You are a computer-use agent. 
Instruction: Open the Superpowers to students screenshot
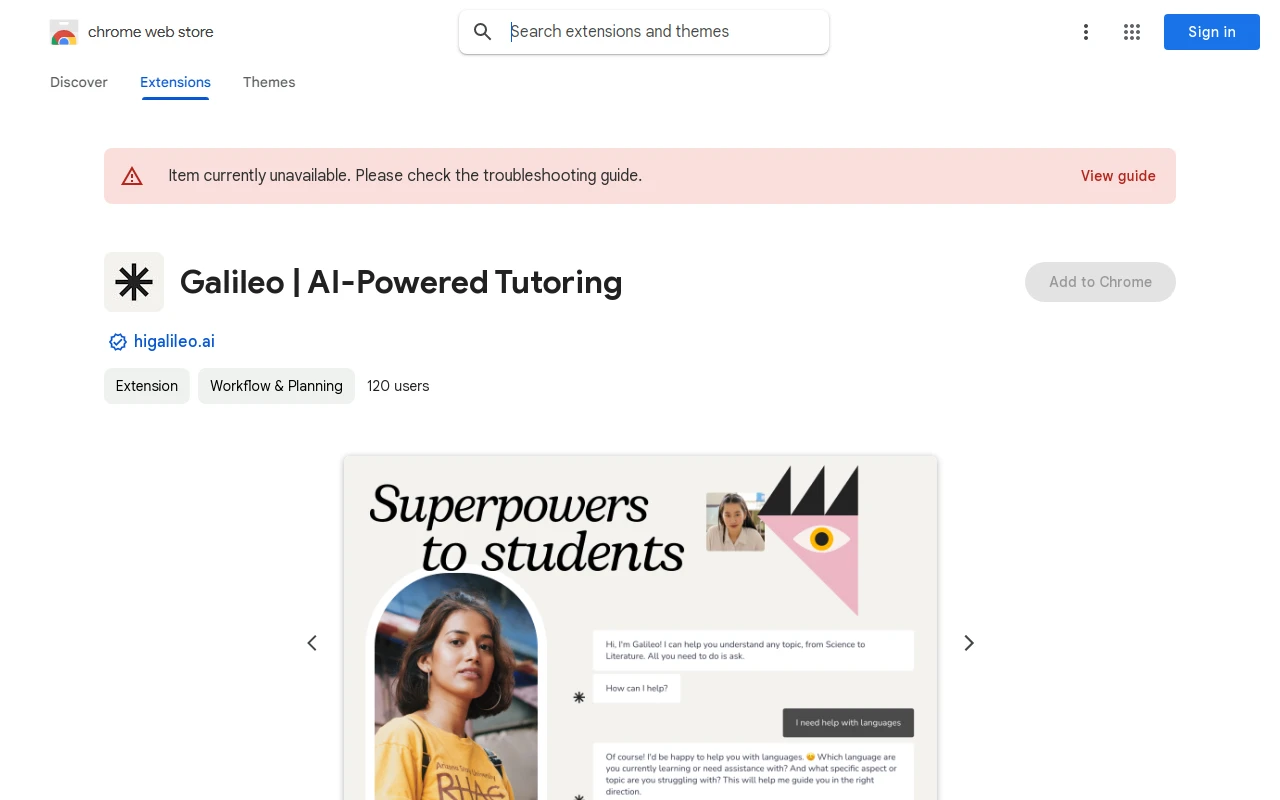pos(640,628)
